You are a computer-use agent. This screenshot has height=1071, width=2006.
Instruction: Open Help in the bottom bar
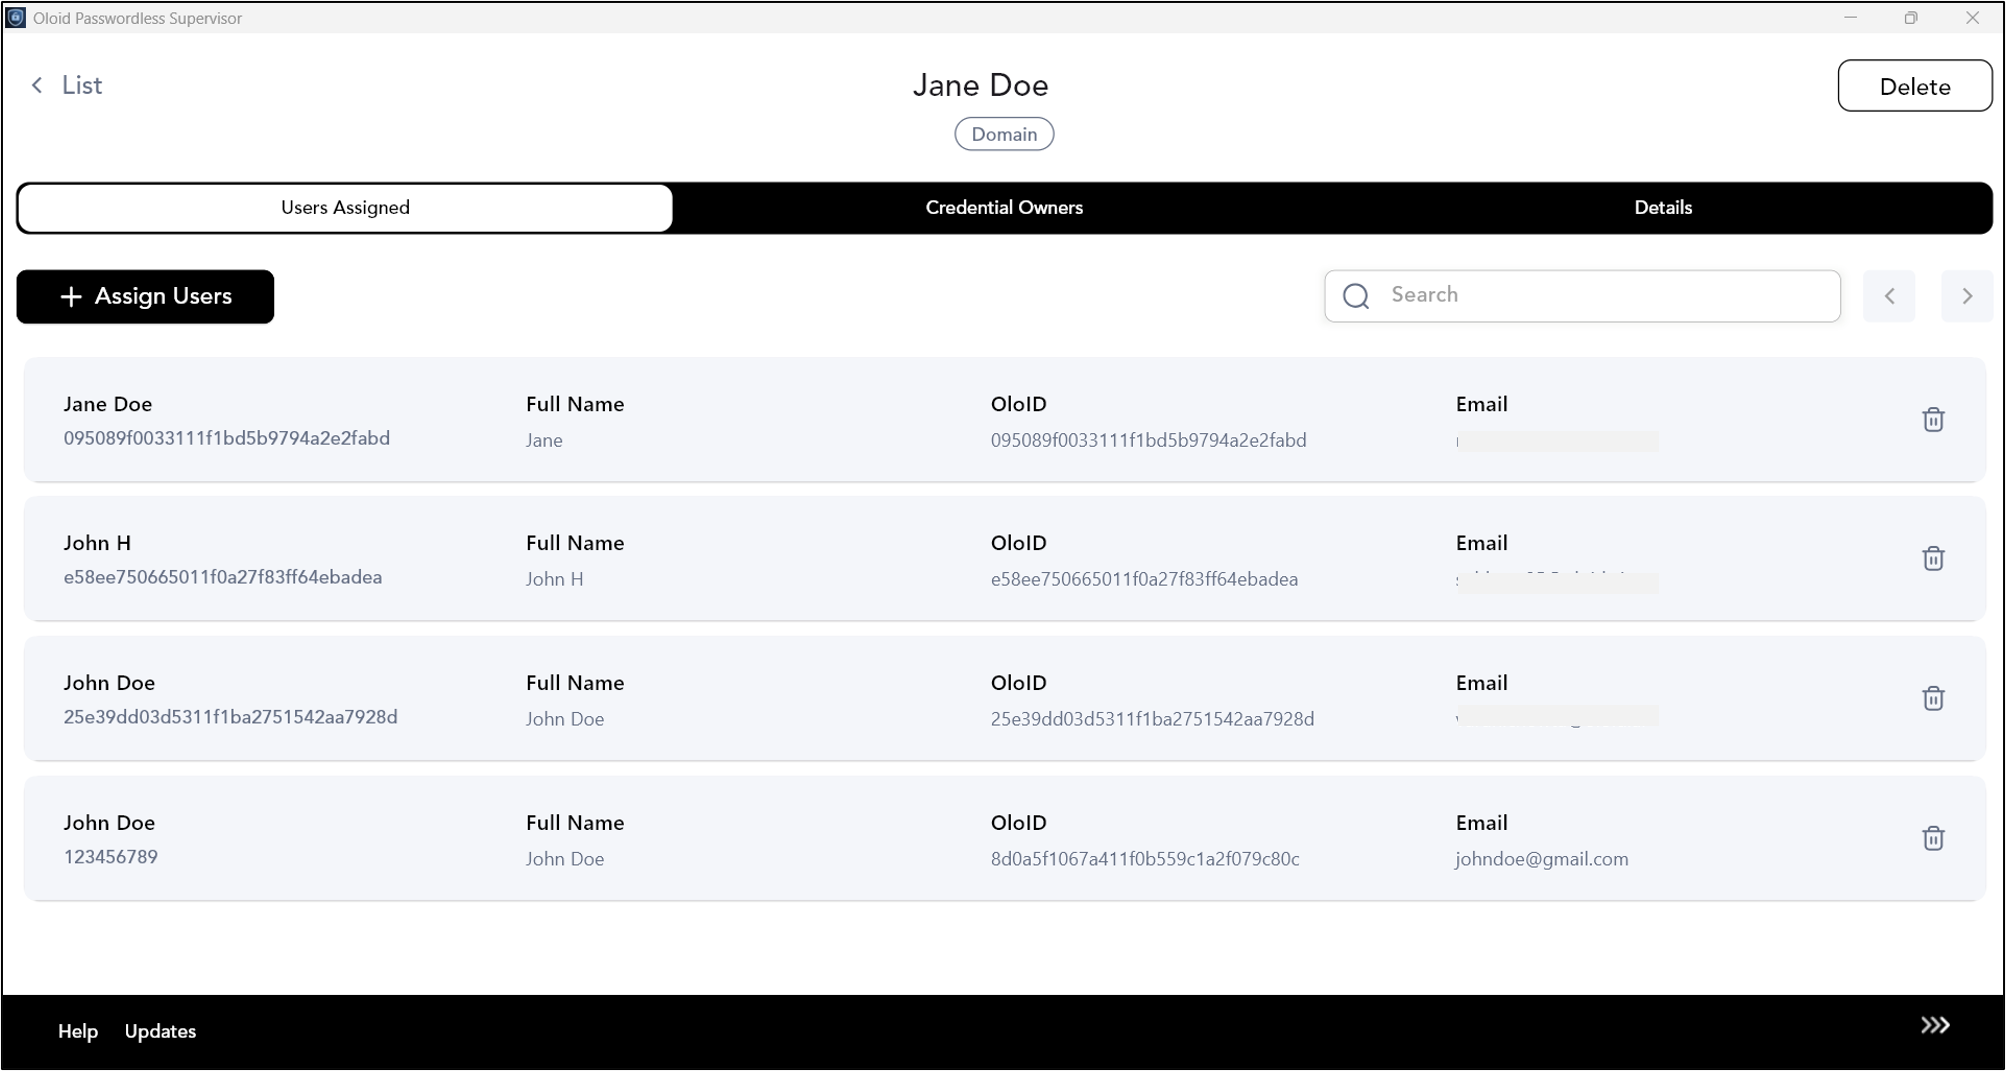tap(78, 1031)
